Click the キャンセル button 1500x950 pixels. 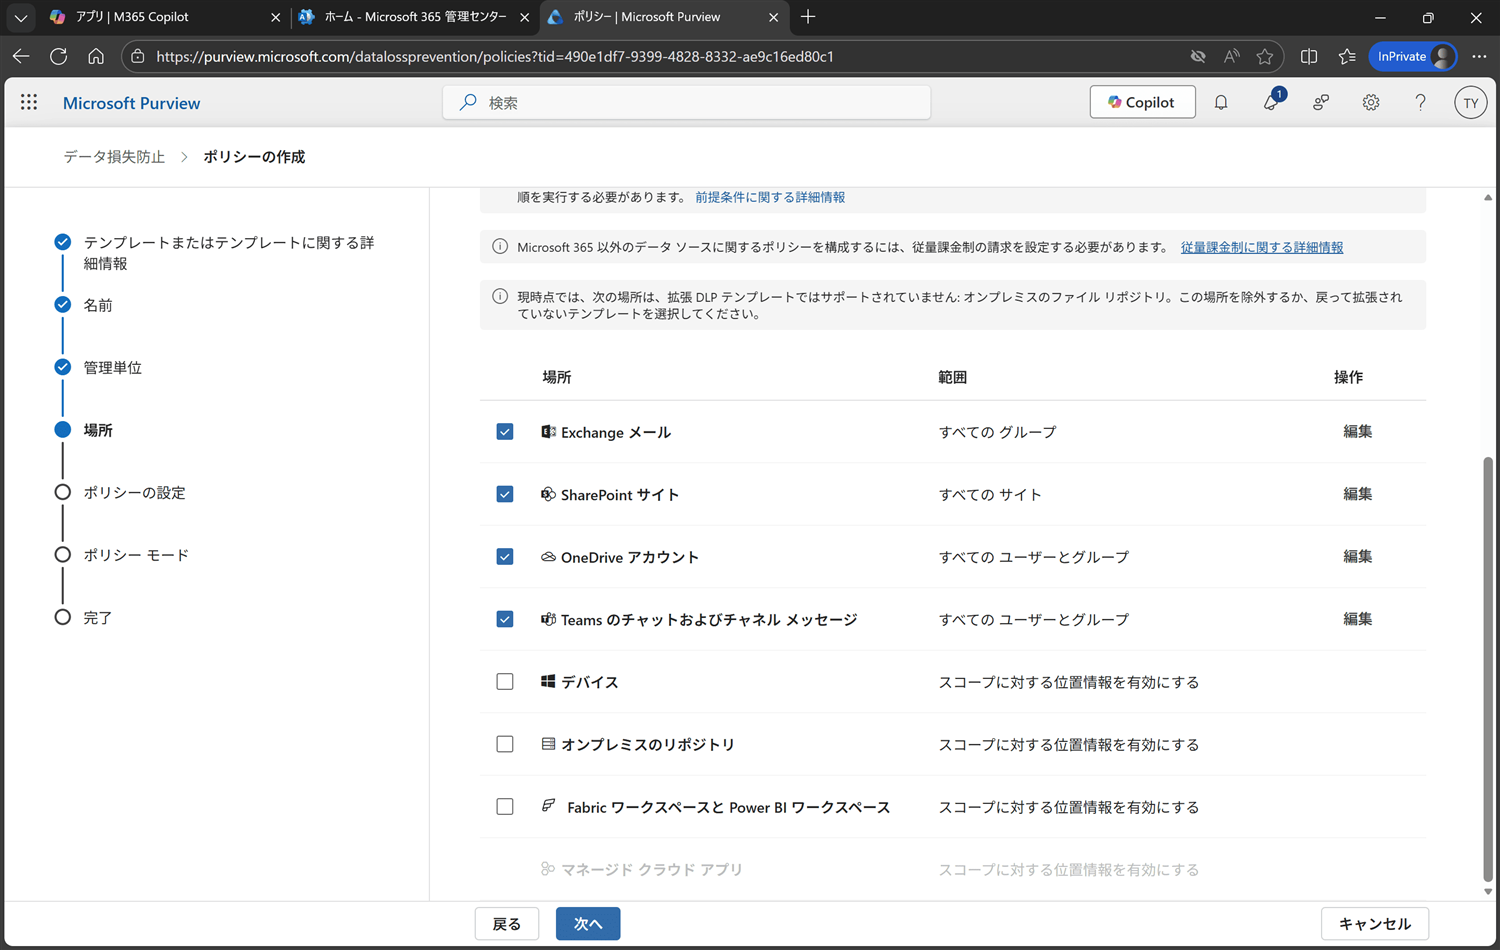(x=1374, y=923)
